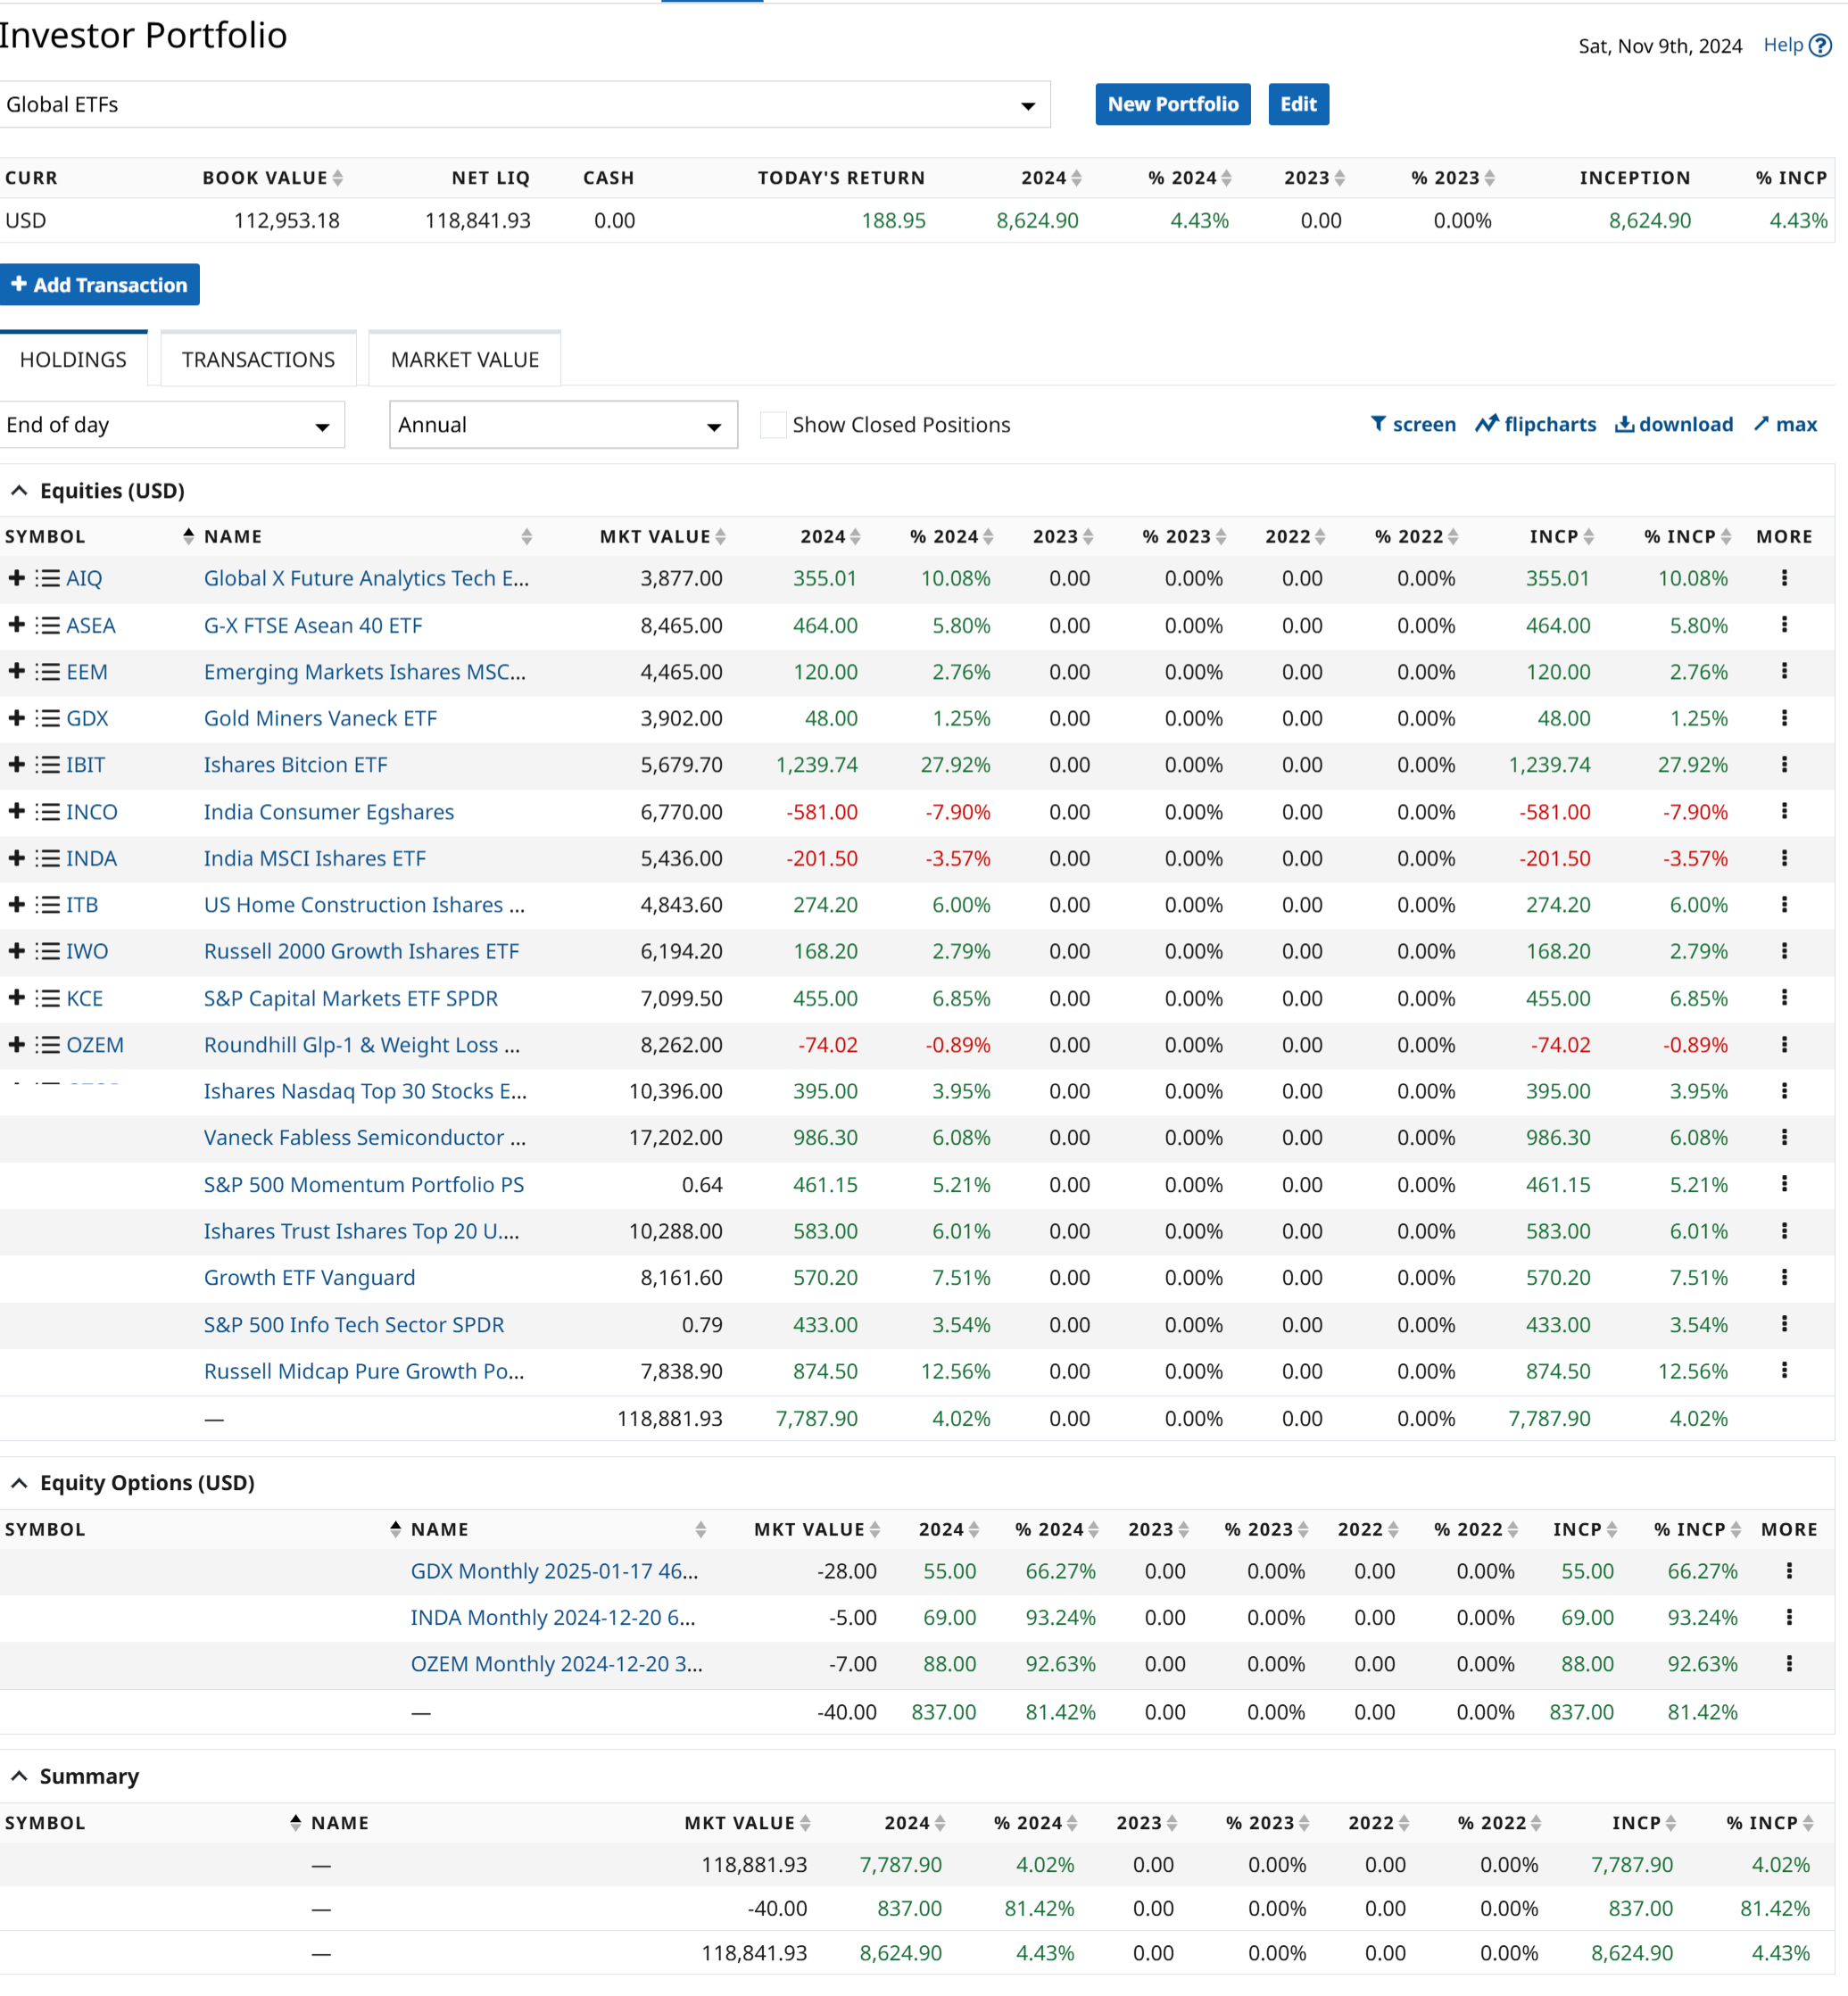Click the download icon link
Viewport: 1848px width, 1996px height.
1624,424
